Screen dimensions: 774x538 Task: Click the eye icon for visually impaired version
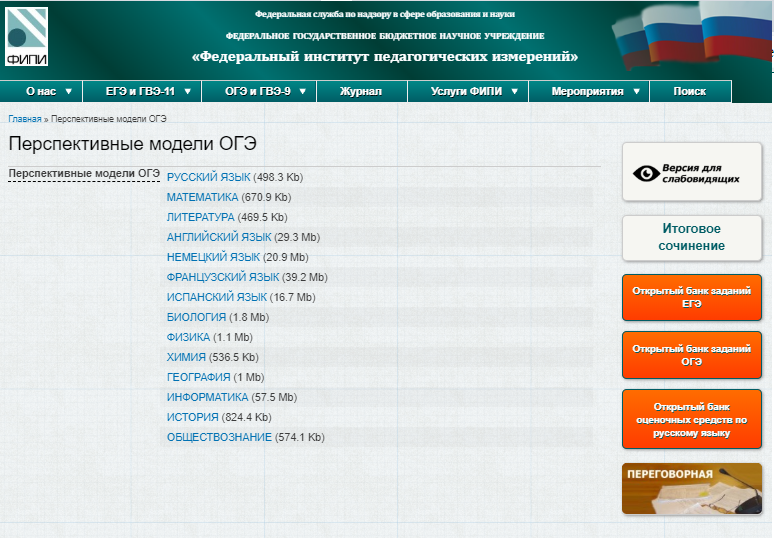[x=646, y=173]
